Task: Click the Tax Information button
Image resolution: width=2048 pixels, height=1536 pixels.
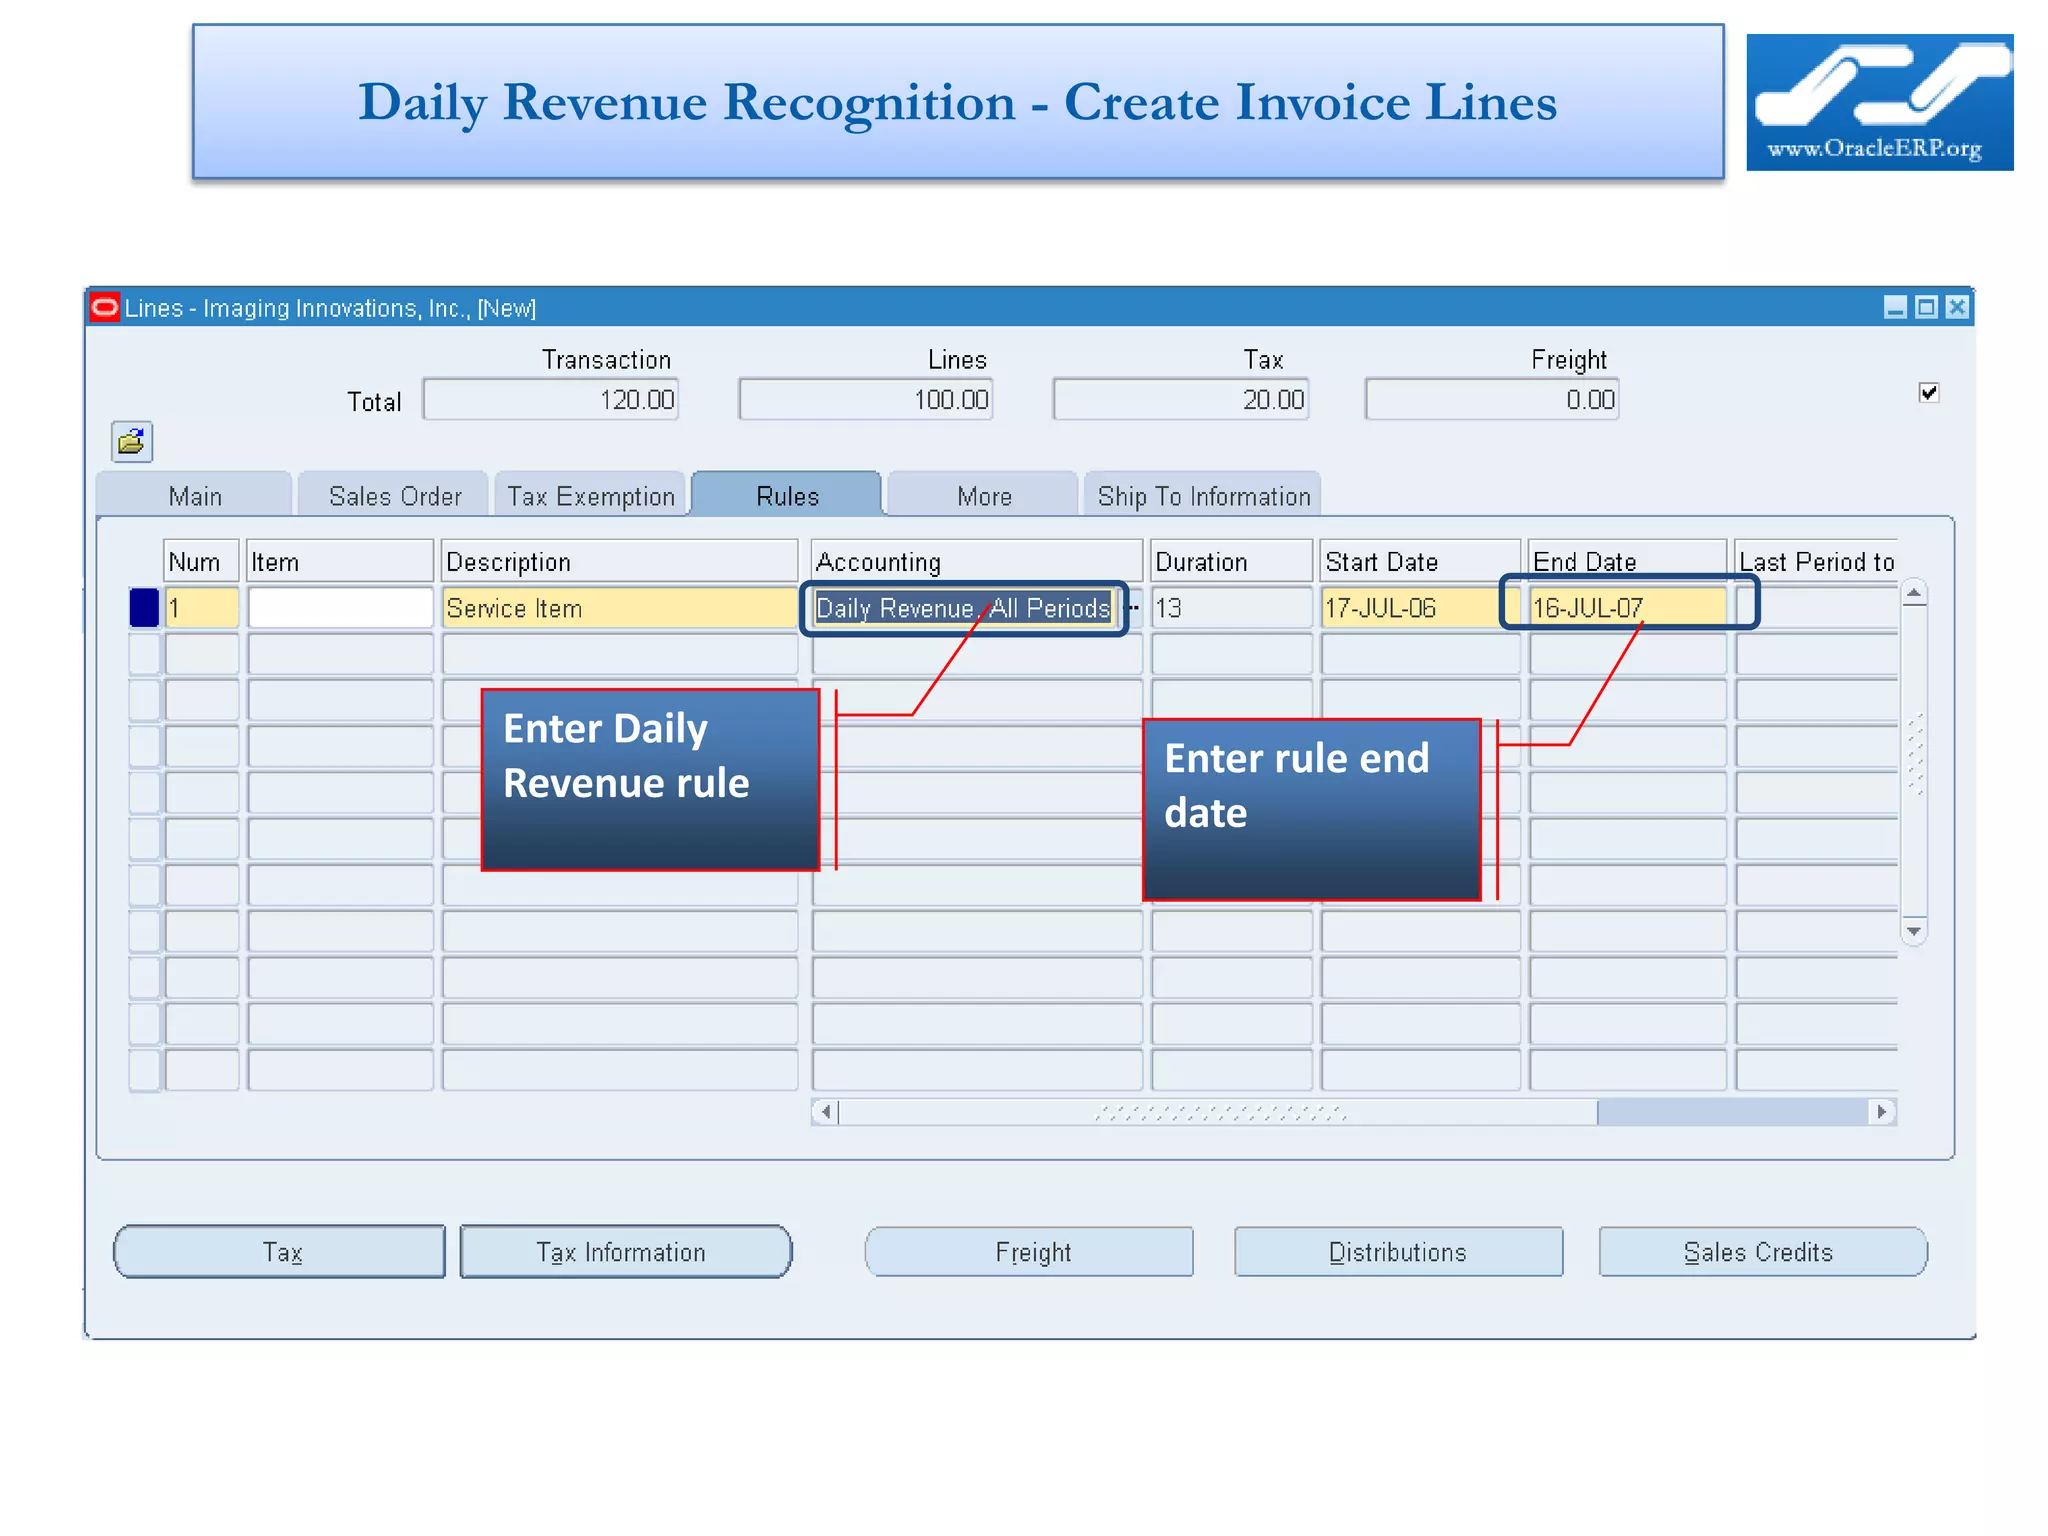Action: click(x=626, y=1252)
